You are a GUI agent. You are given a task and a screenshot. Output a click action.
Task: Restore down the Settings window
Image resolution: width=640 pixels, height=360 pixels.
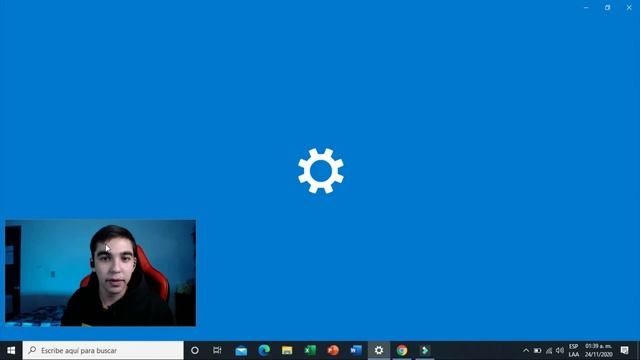point(608,7)
